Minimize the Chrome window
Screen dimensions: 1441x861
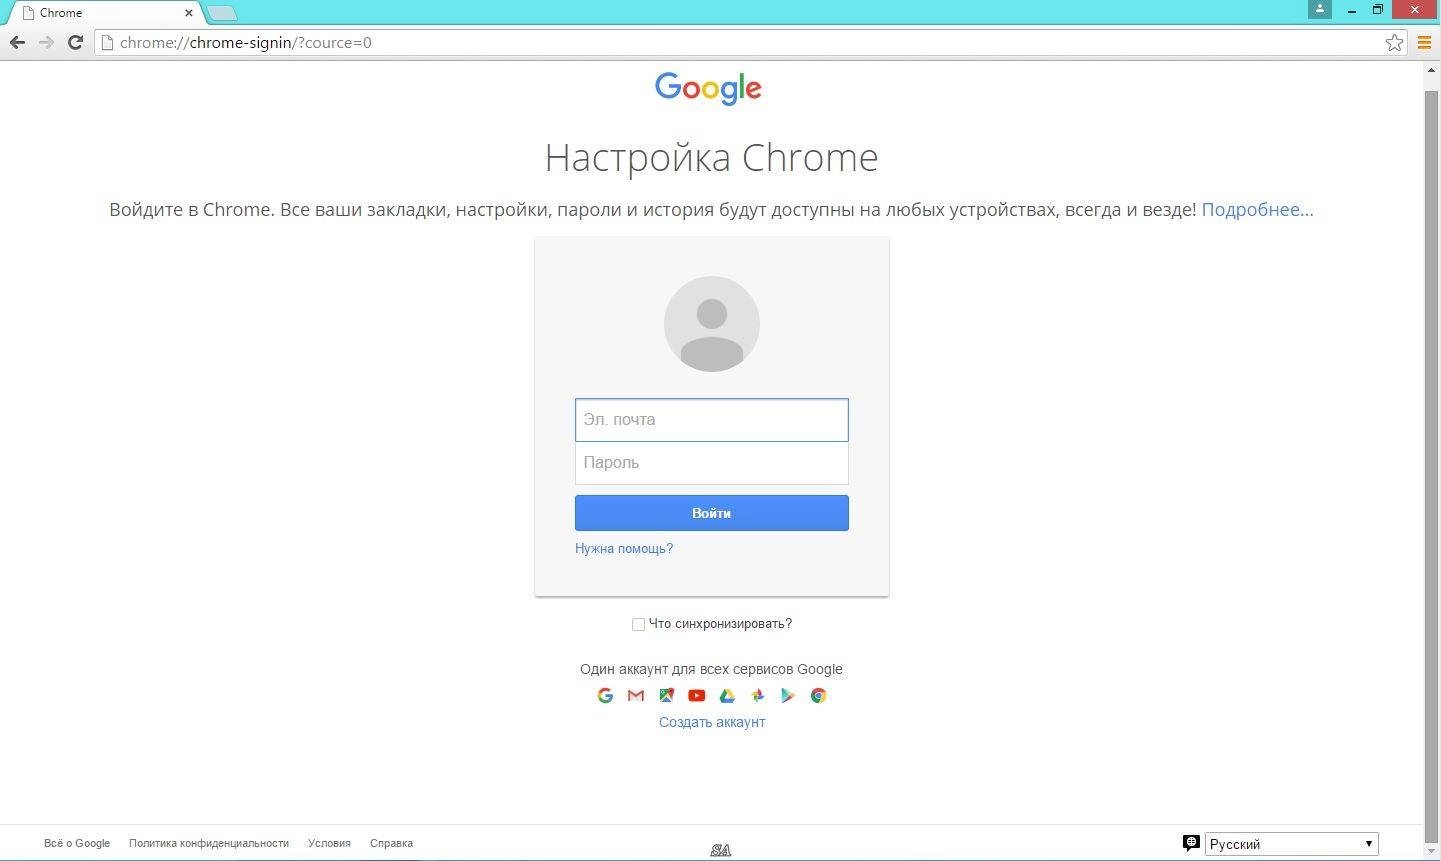1353,9
